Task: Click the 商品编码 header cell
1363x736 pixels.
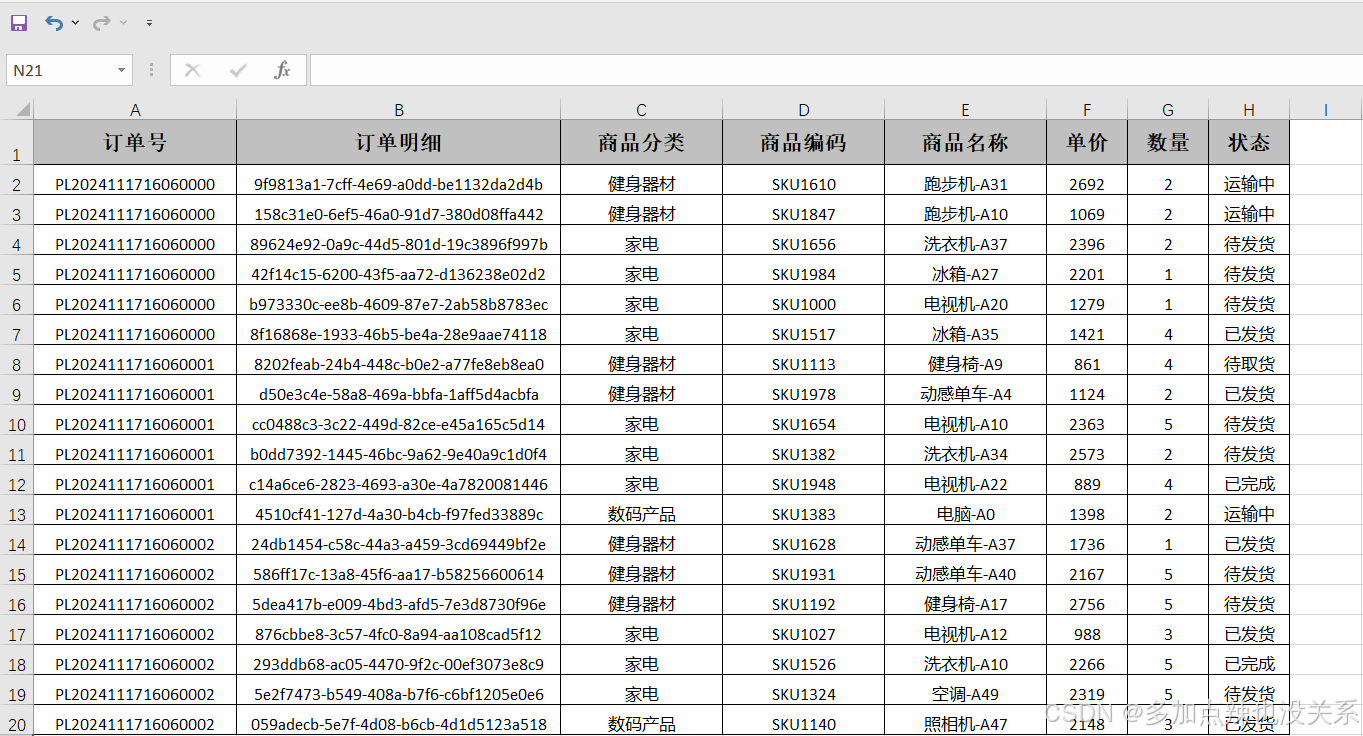Action: (x=803, y=143)
